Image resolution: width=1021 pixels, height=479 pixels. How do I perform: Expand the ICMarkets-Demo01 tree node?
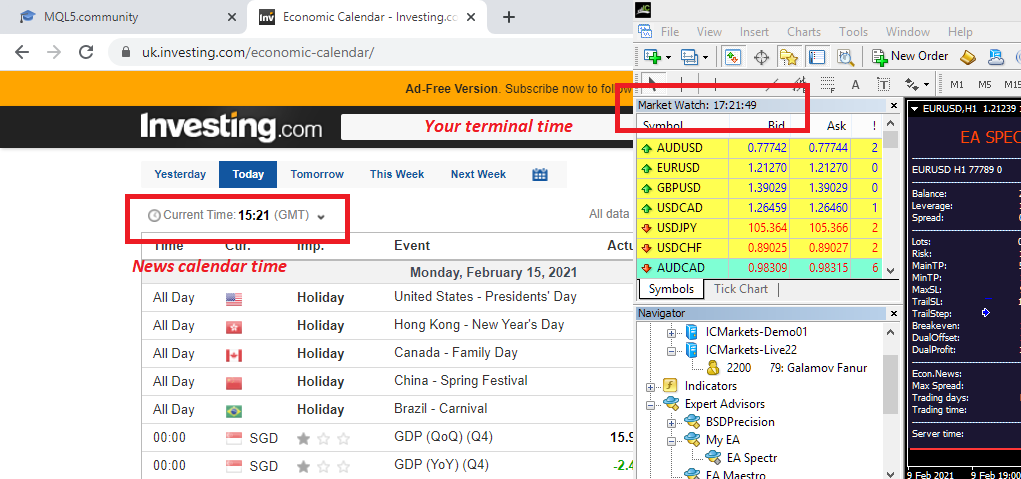click(x=671, y=333)
